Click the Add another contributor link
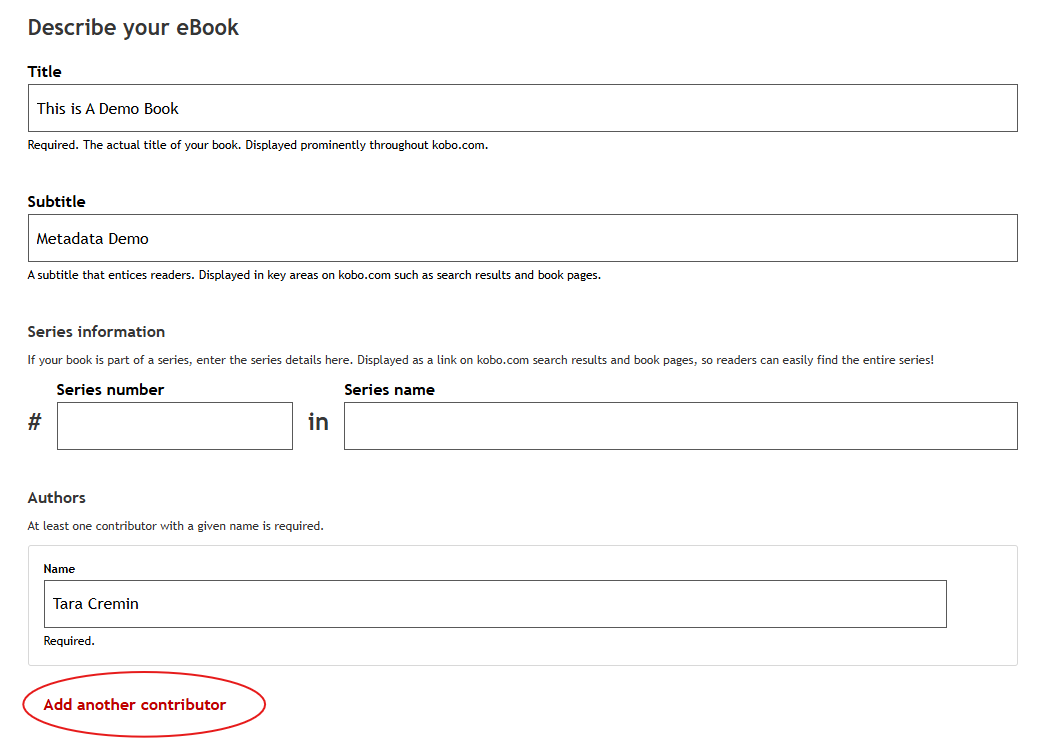The height and width of the screenshot is (740, 1055). click(x=135, y=705)
